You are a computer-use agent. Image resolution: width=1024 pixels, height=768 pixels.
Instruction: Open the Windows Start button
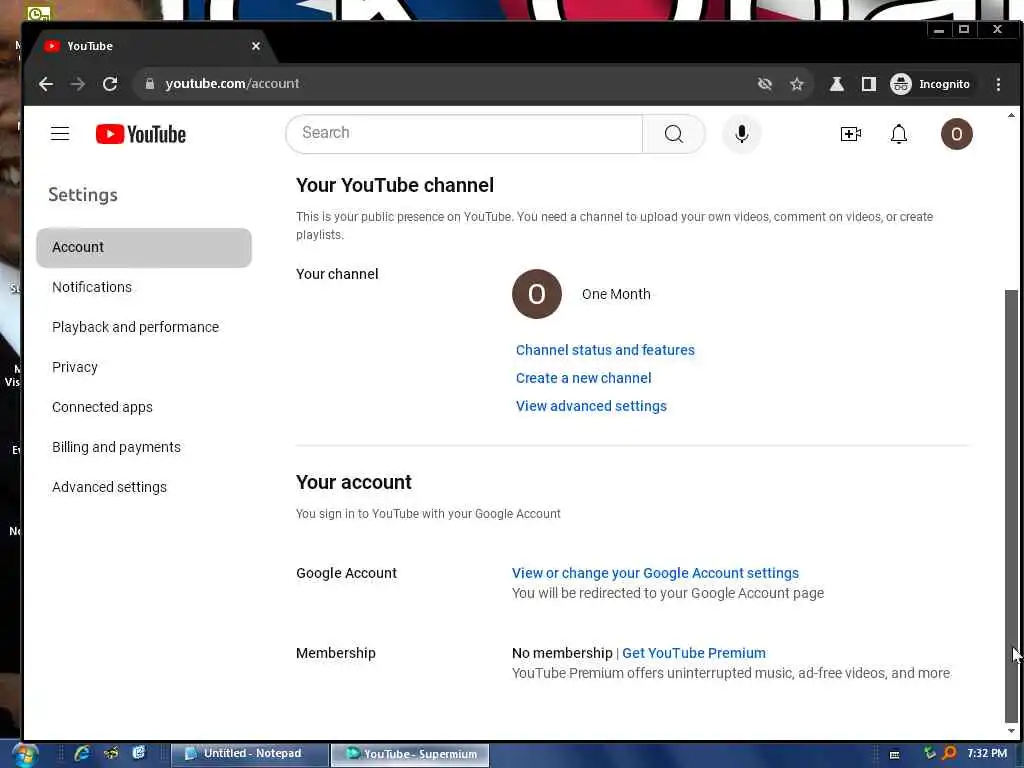pyautogui.click(x=24, y=755)
